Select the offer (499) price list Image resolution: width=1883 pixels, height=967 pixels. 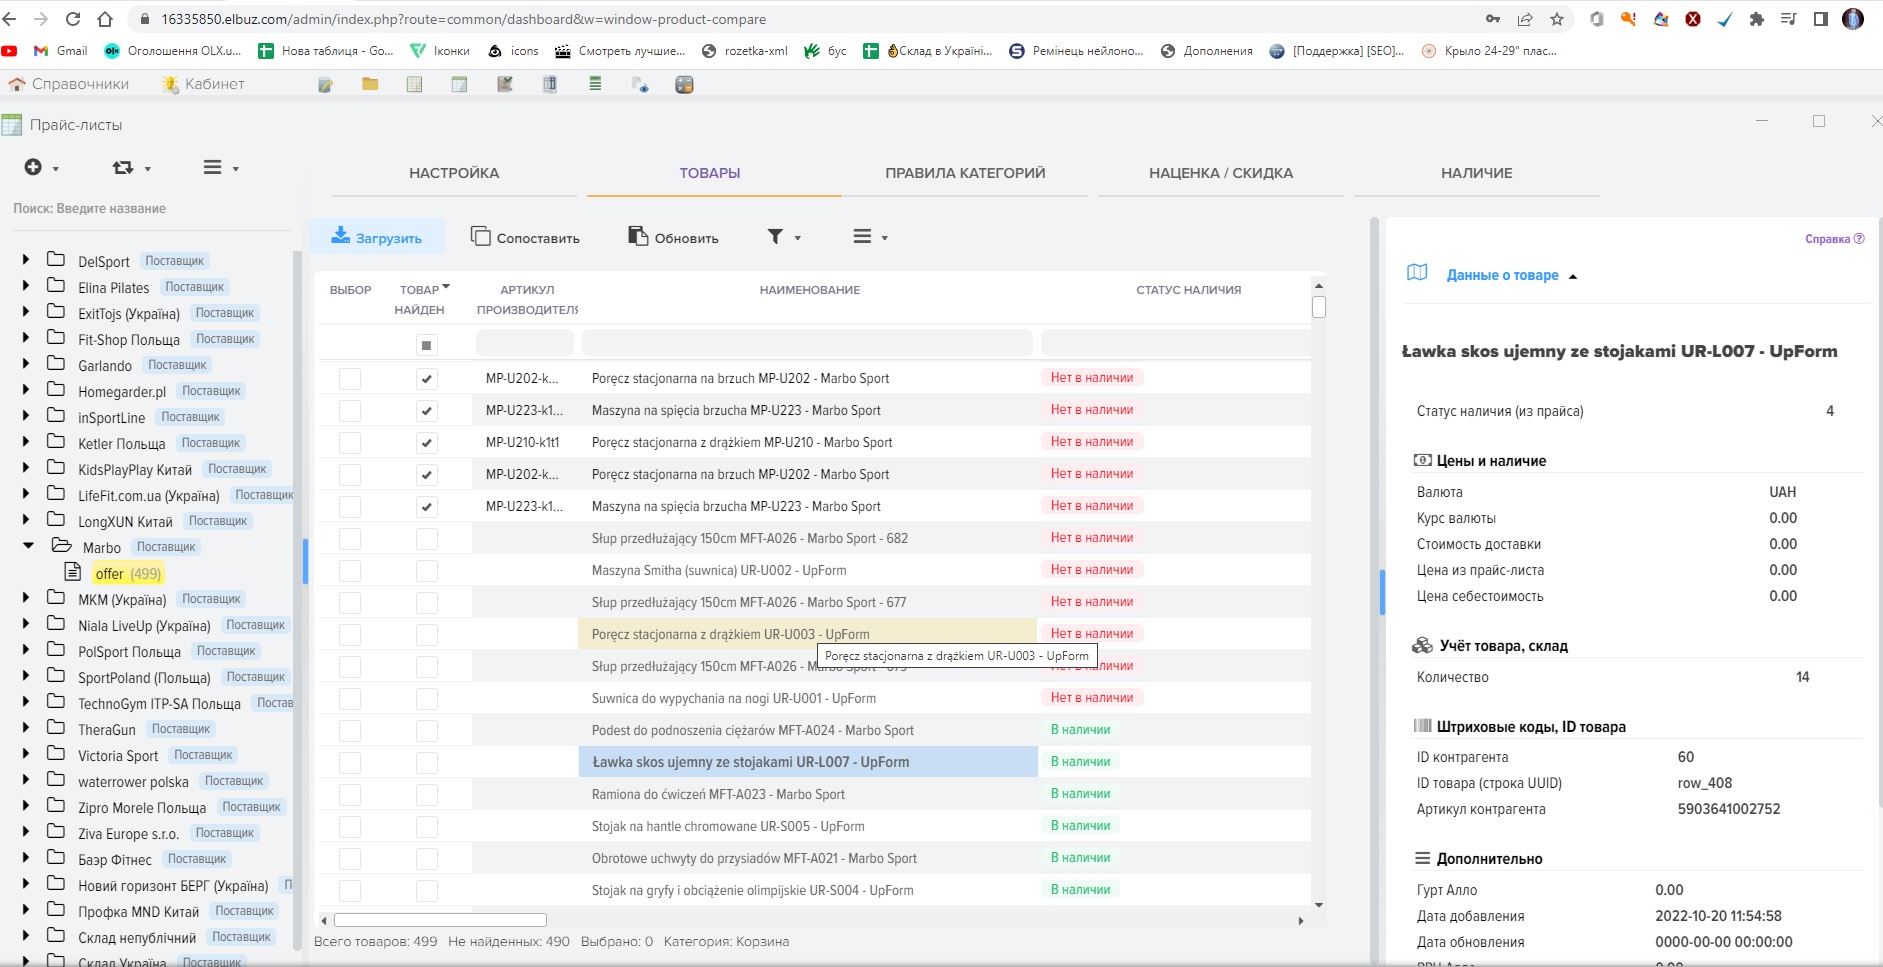[x=128, y=574]
